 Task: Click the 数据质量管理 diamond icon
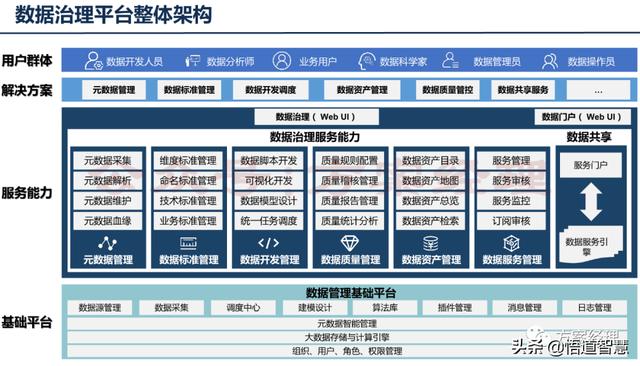click(x=350, y=243)
